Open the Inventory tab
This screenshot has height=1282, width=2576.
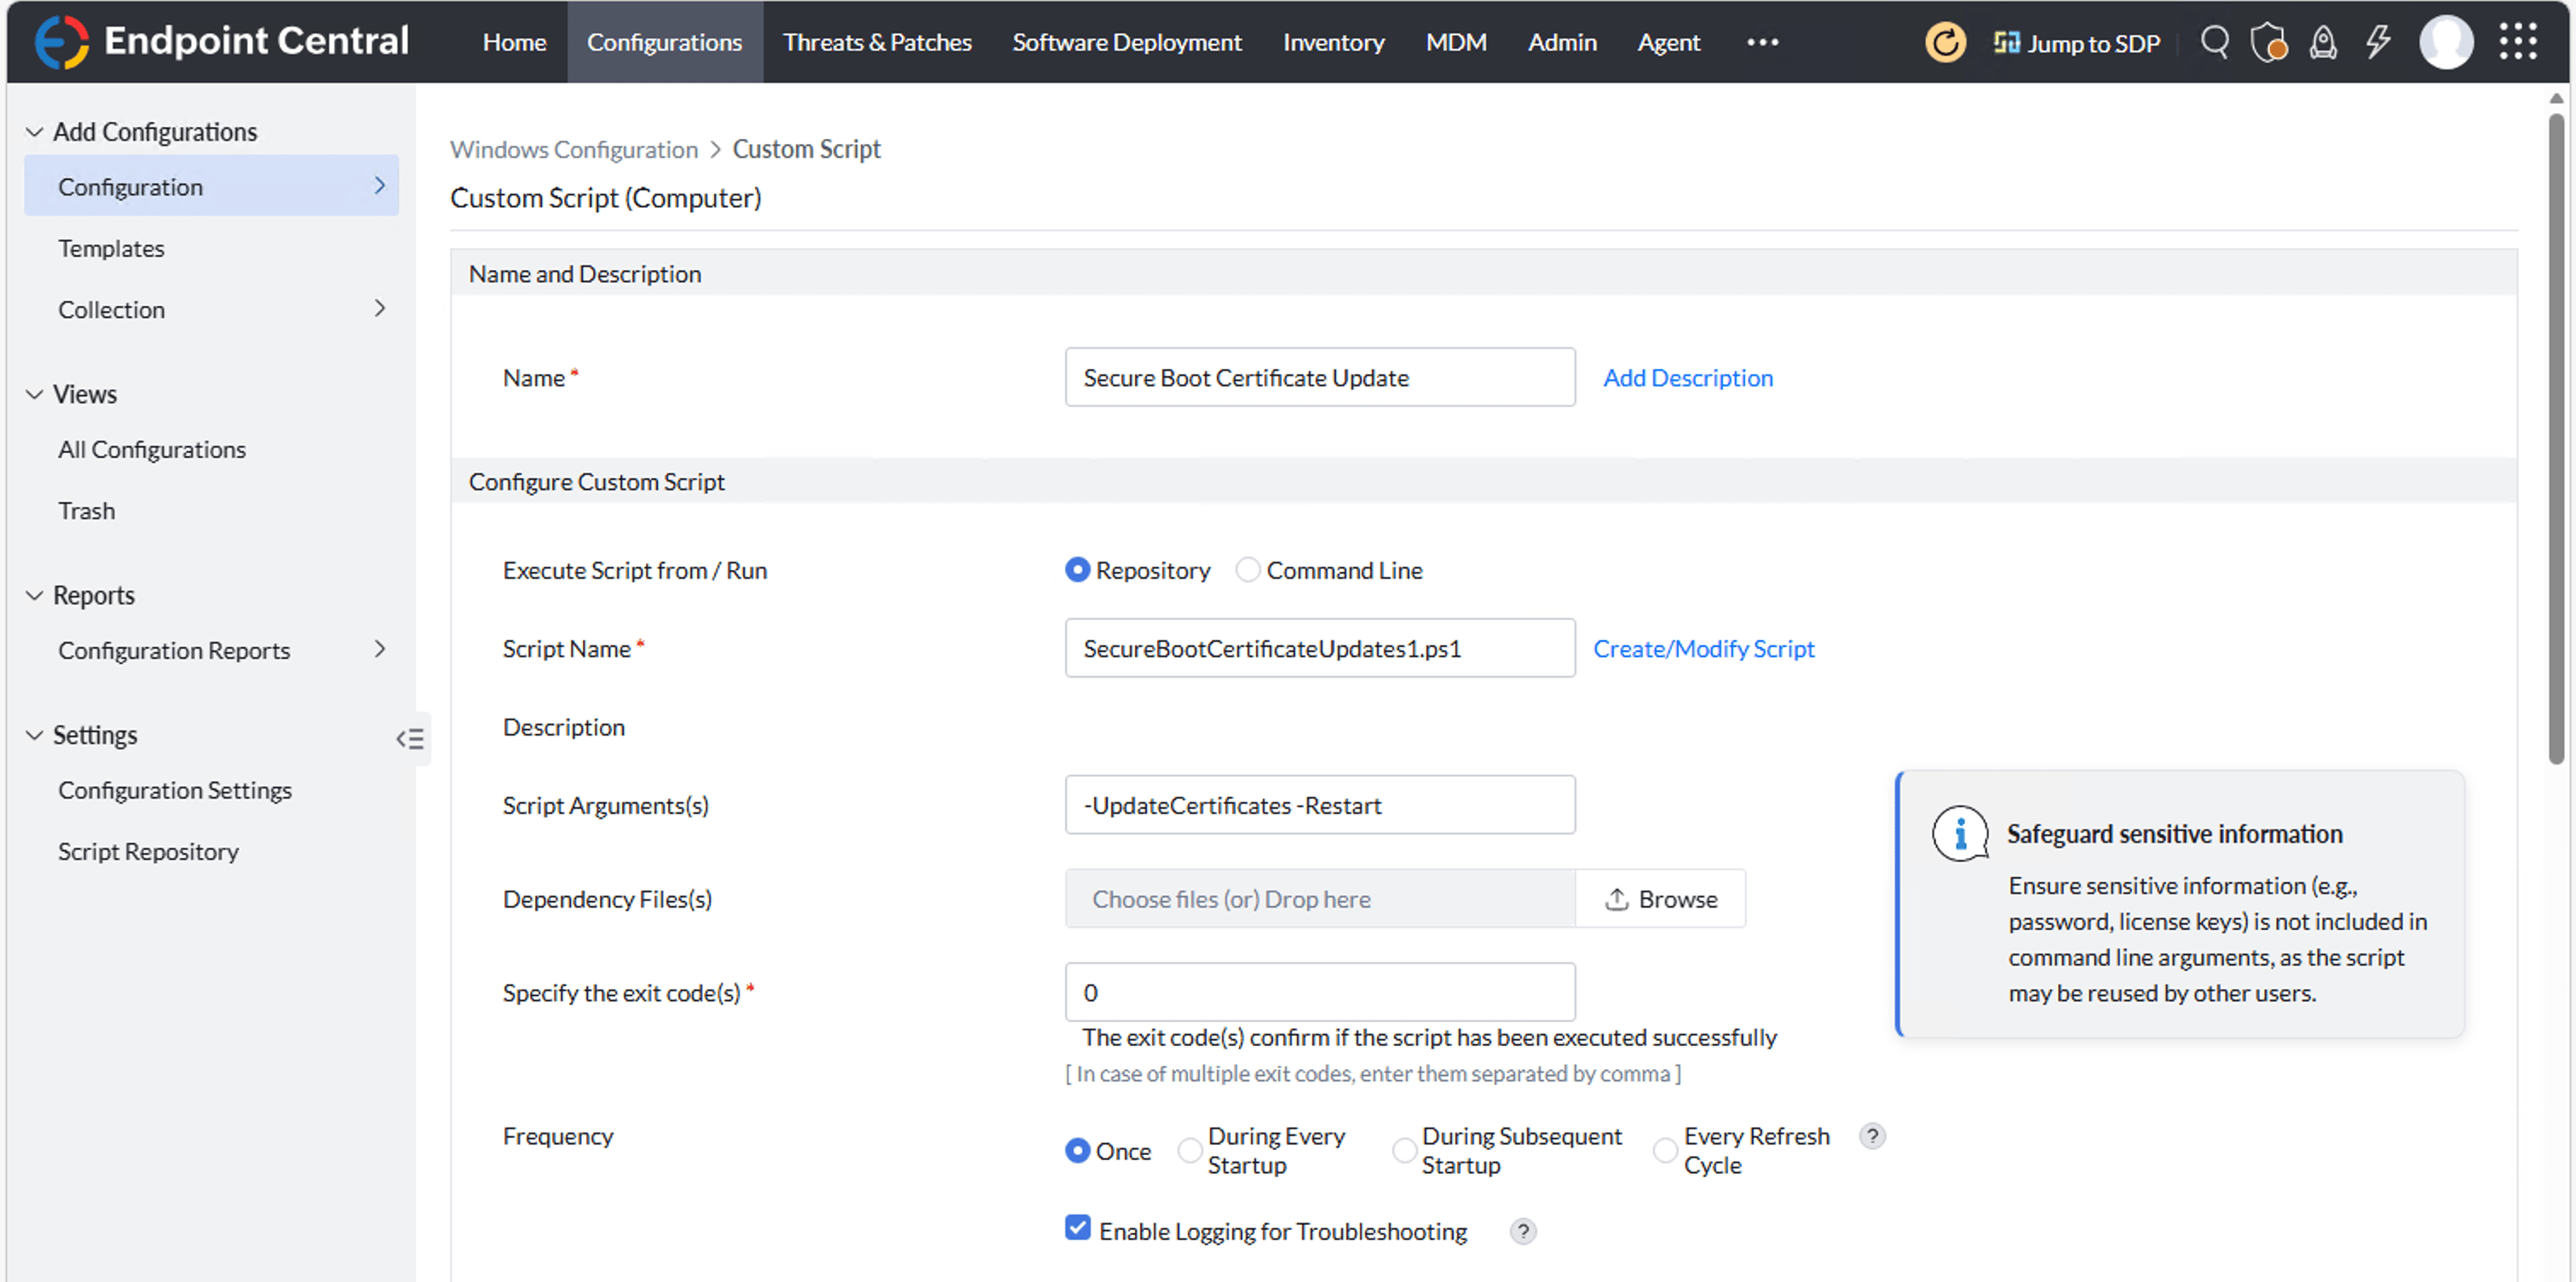click(1333, 42)
